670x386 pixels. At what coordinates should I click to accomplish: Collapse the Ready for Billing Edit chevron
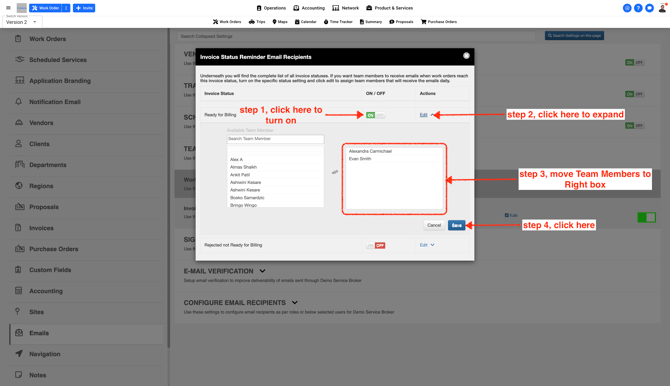pyautogui.click(x=432, y=115)
